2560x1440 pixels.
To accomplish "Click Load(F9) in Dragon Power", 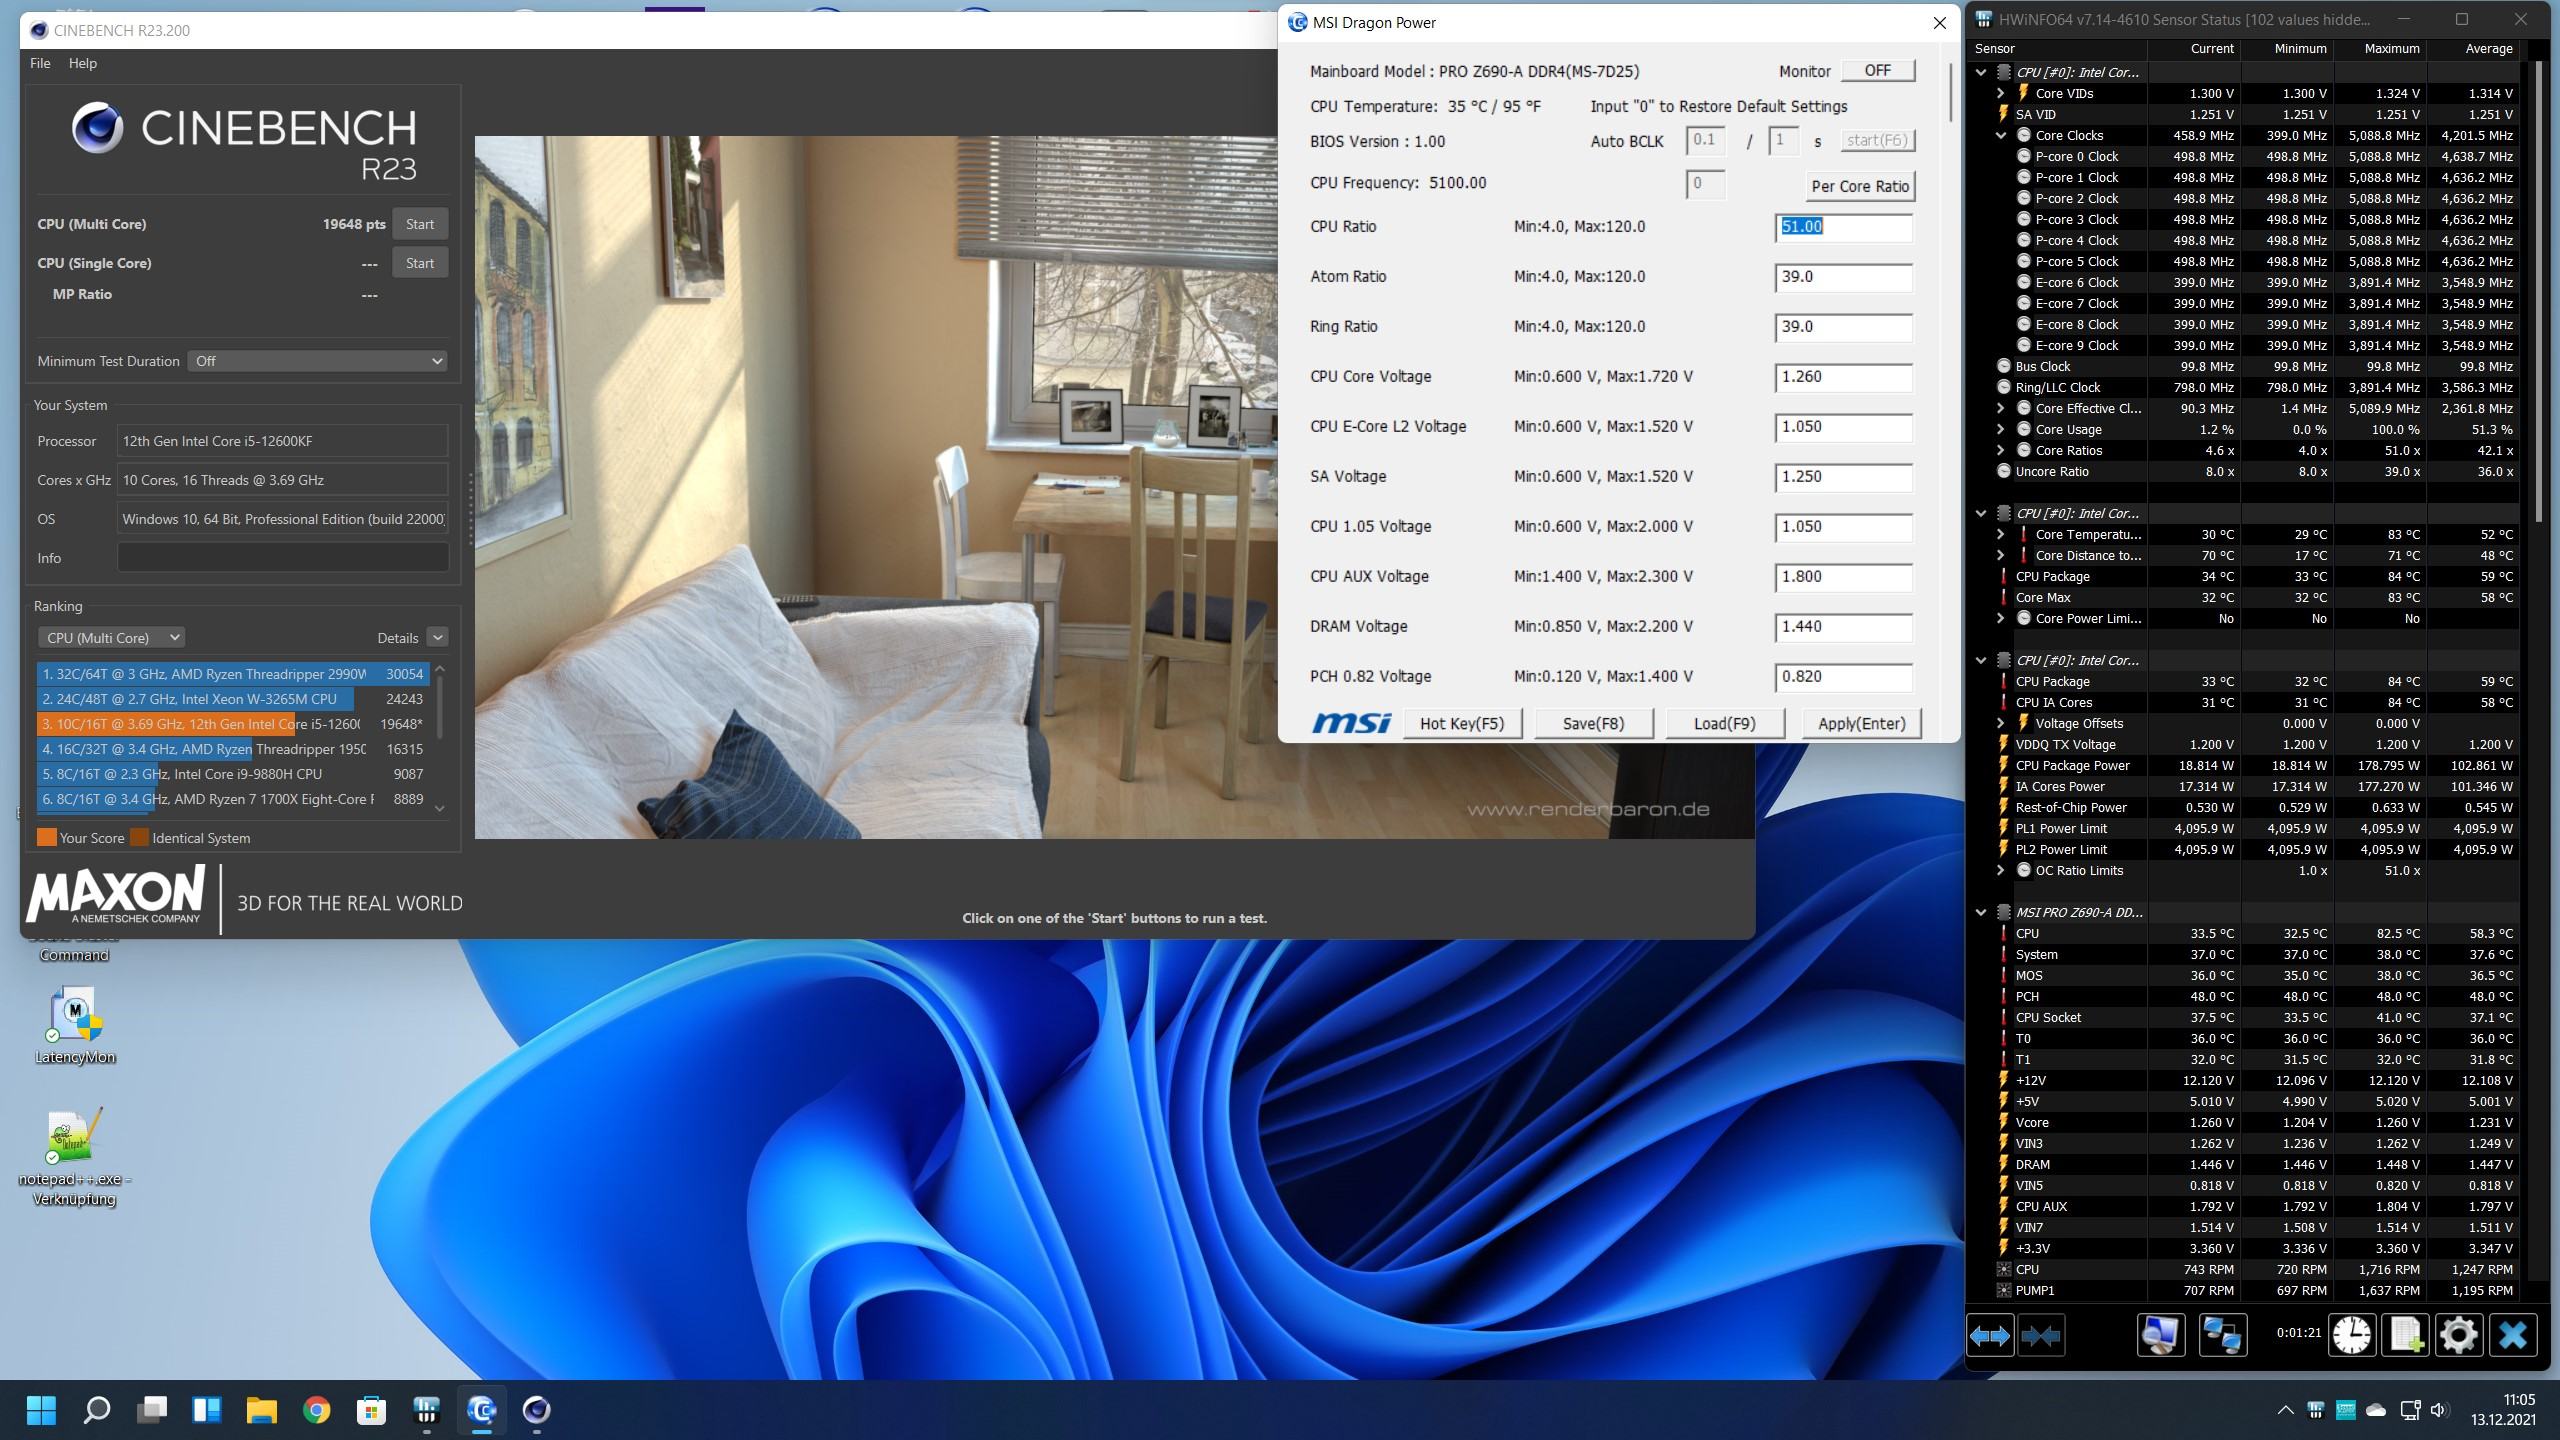I will pos(1725,723).
